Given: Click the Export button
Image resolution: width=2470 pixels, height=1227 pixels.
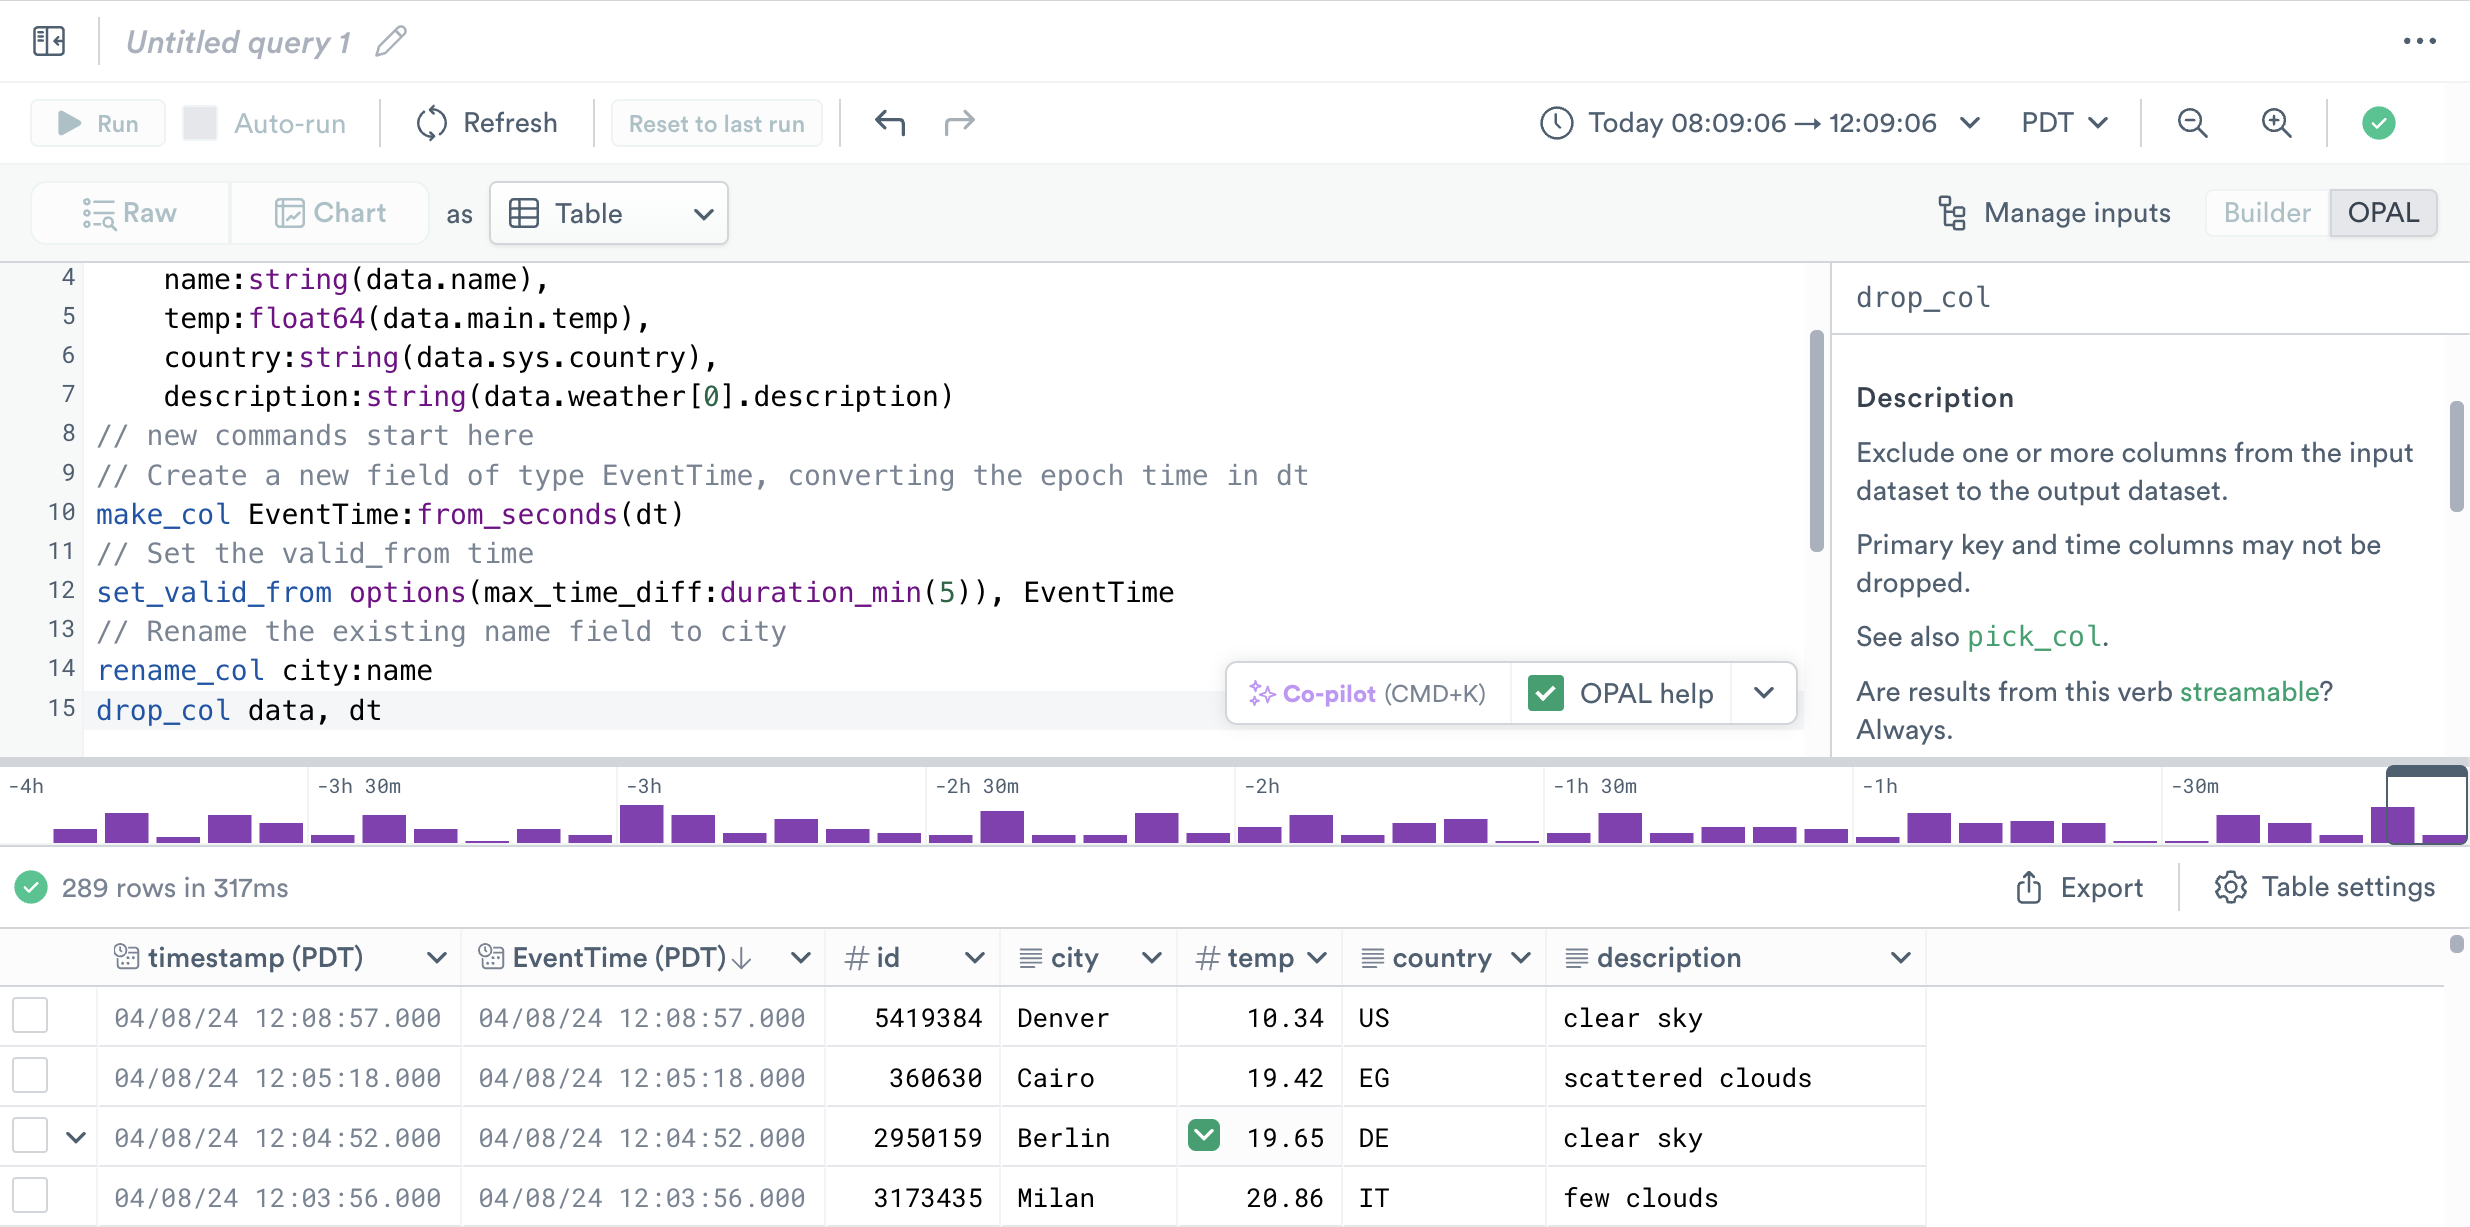Looking at the screenshot, I should tap(2079, 887).
